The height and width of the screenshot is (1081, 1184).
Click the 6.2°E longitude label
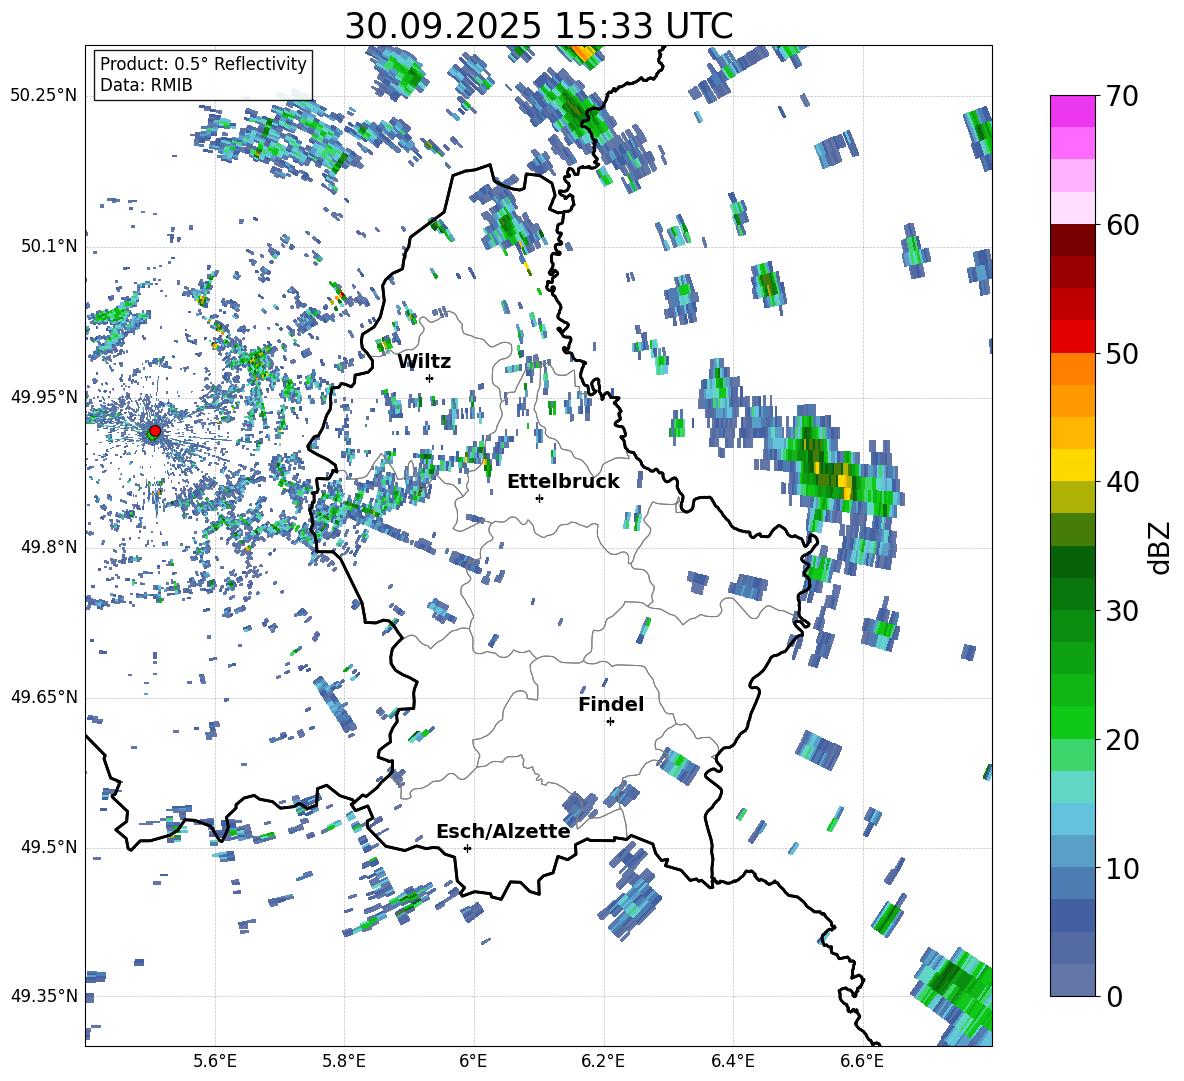pyautogui.click(x=603, y=1061)
